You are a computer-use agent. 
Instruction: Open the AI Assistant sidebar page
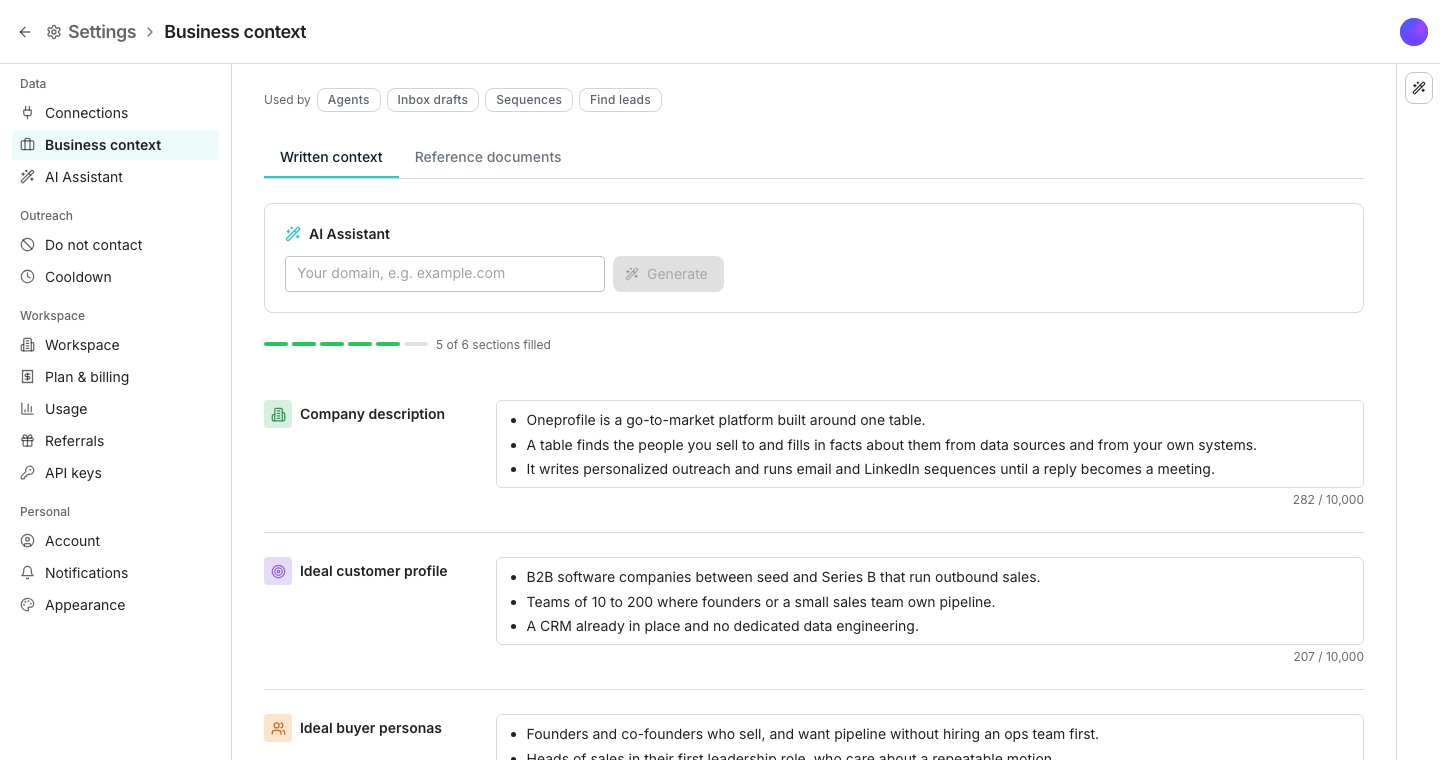pyautogui.click(x=115, y=177)
